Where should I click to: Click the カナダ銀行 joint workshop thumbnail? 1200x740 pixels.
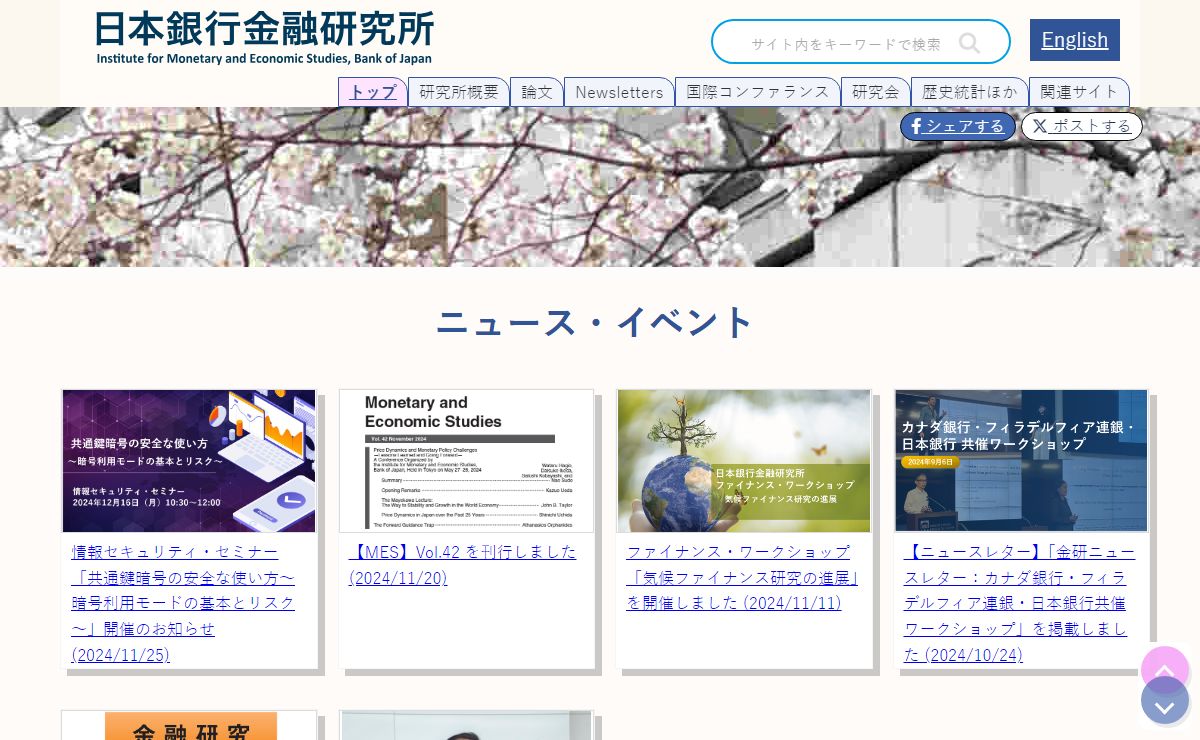pos(1021,461)
